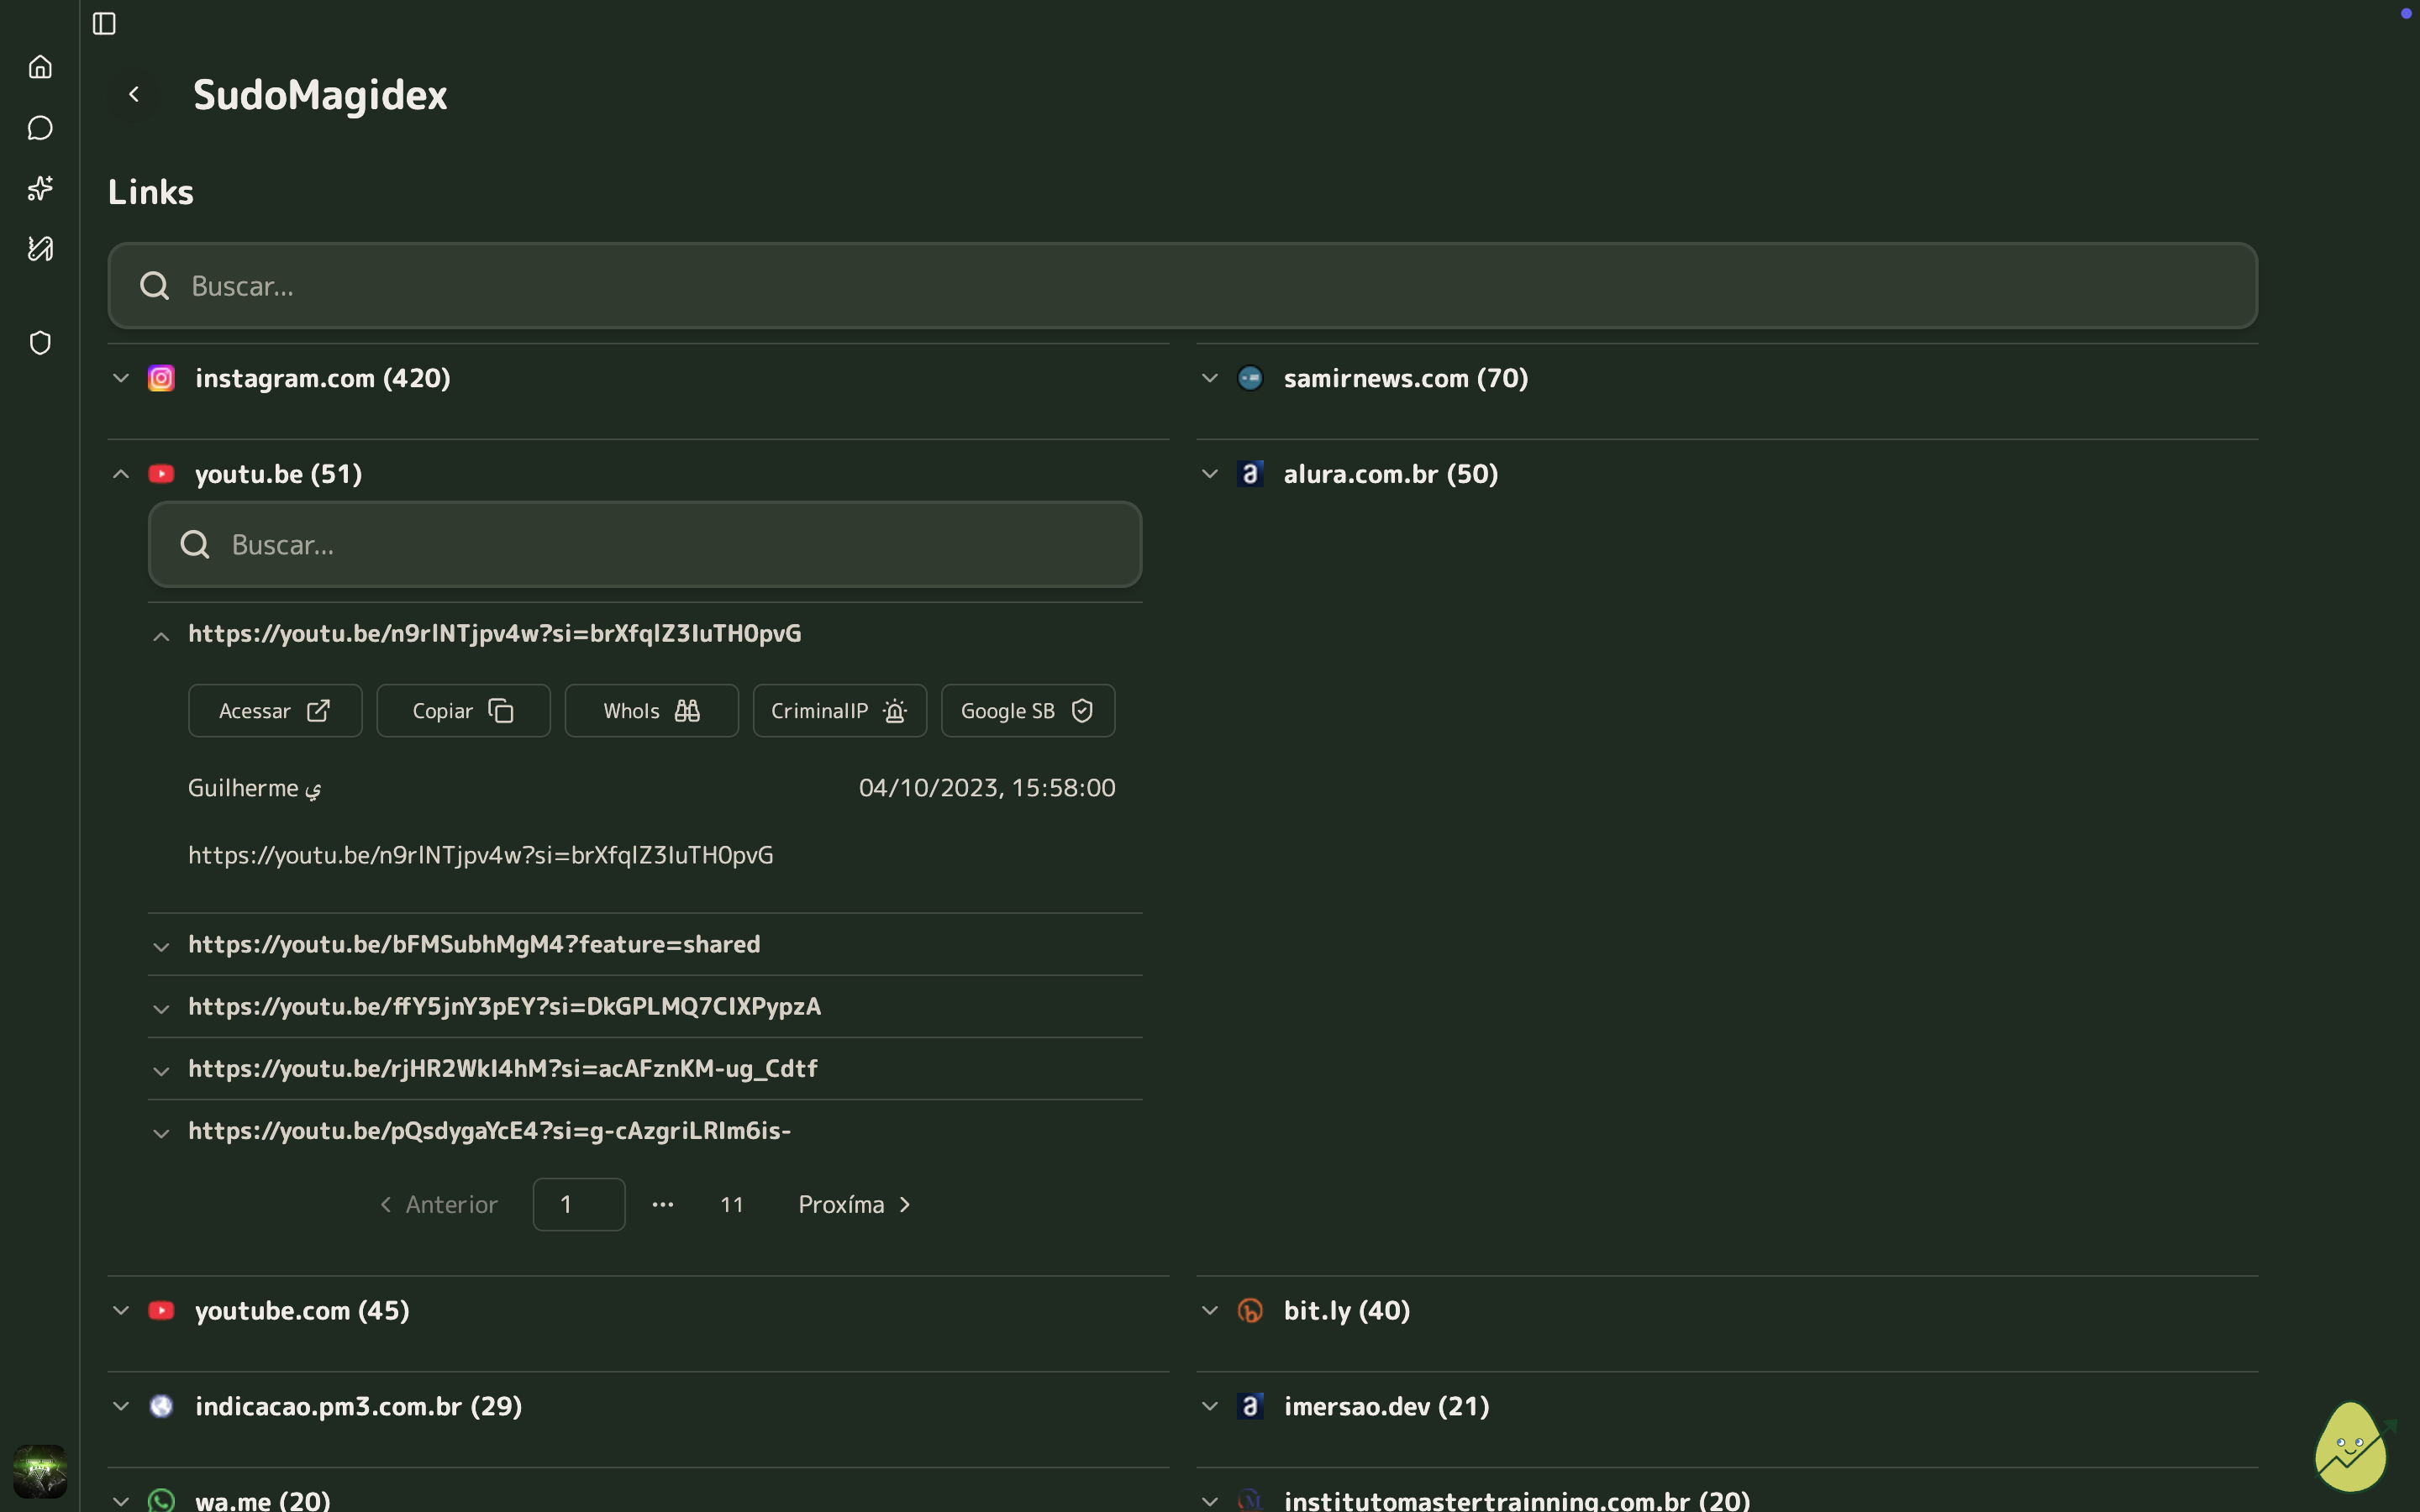This screenshot has width=2420, height=1512.
Task: Open the home icon in sidebar
Action: click(x=40, y=67)
